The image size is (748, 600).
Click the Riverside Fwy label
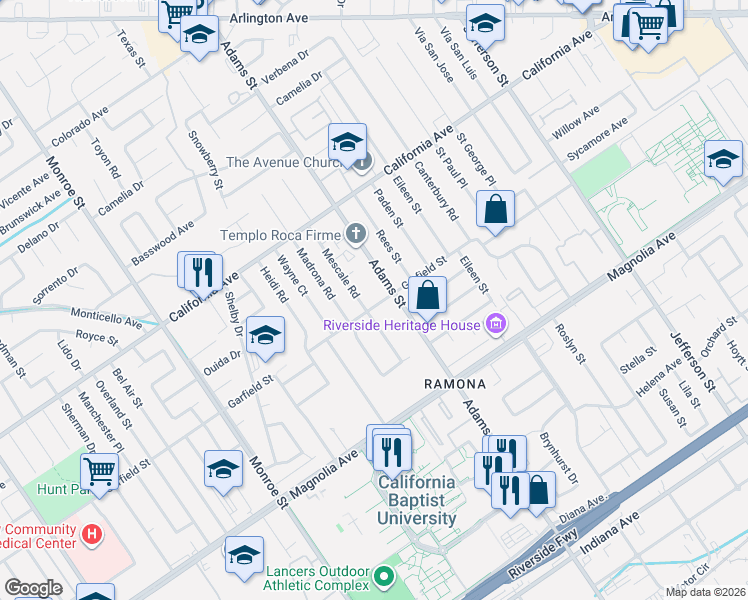(x=542, y=554)
